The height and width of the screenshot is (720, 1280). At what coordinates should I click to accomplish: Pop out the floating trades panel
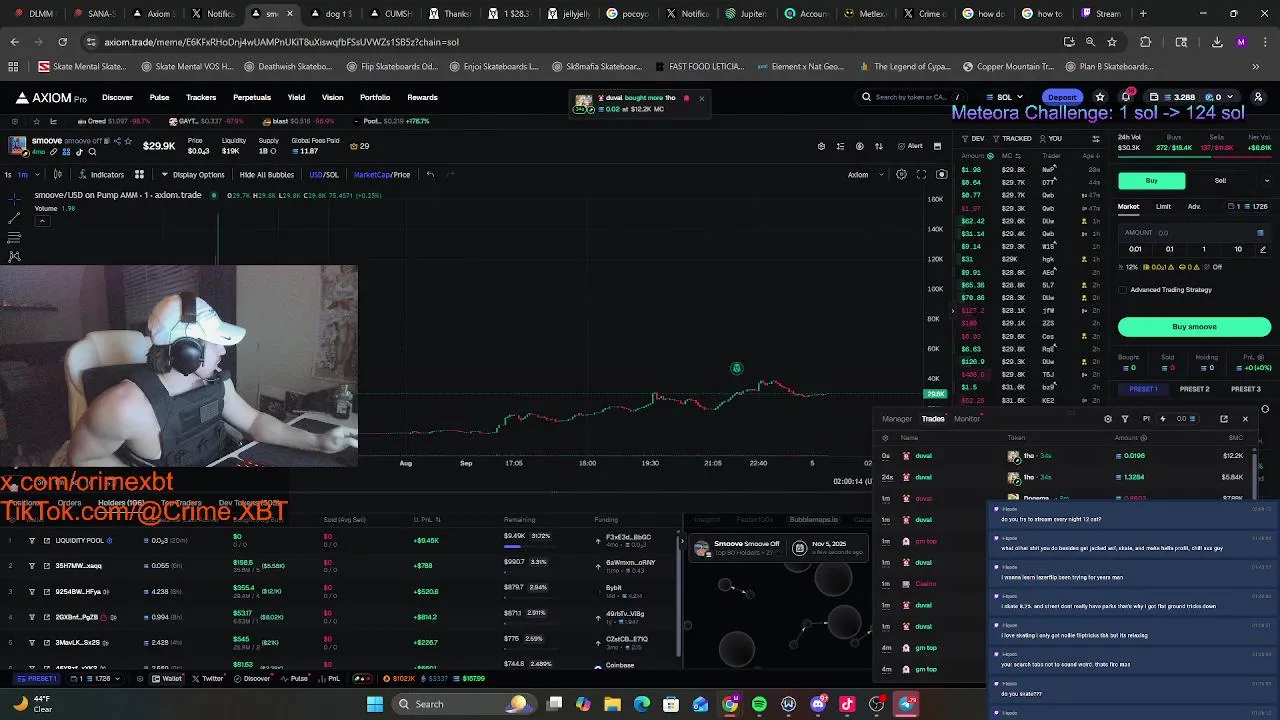coord(1224,419)
